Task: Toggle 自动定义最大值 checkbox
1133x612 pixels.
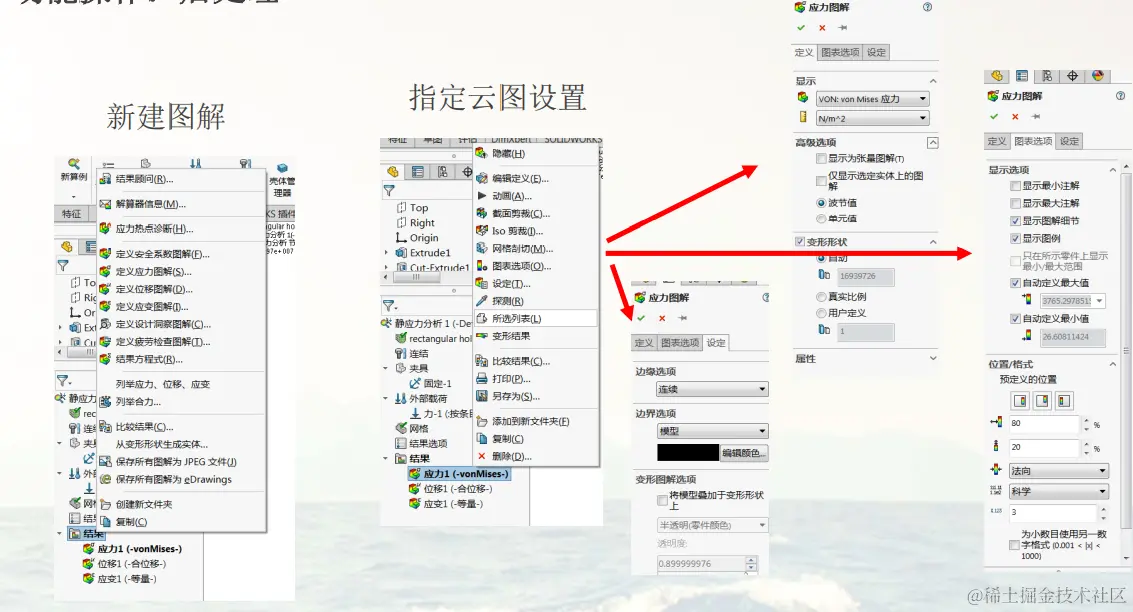Action: (x=1015, y=283)
